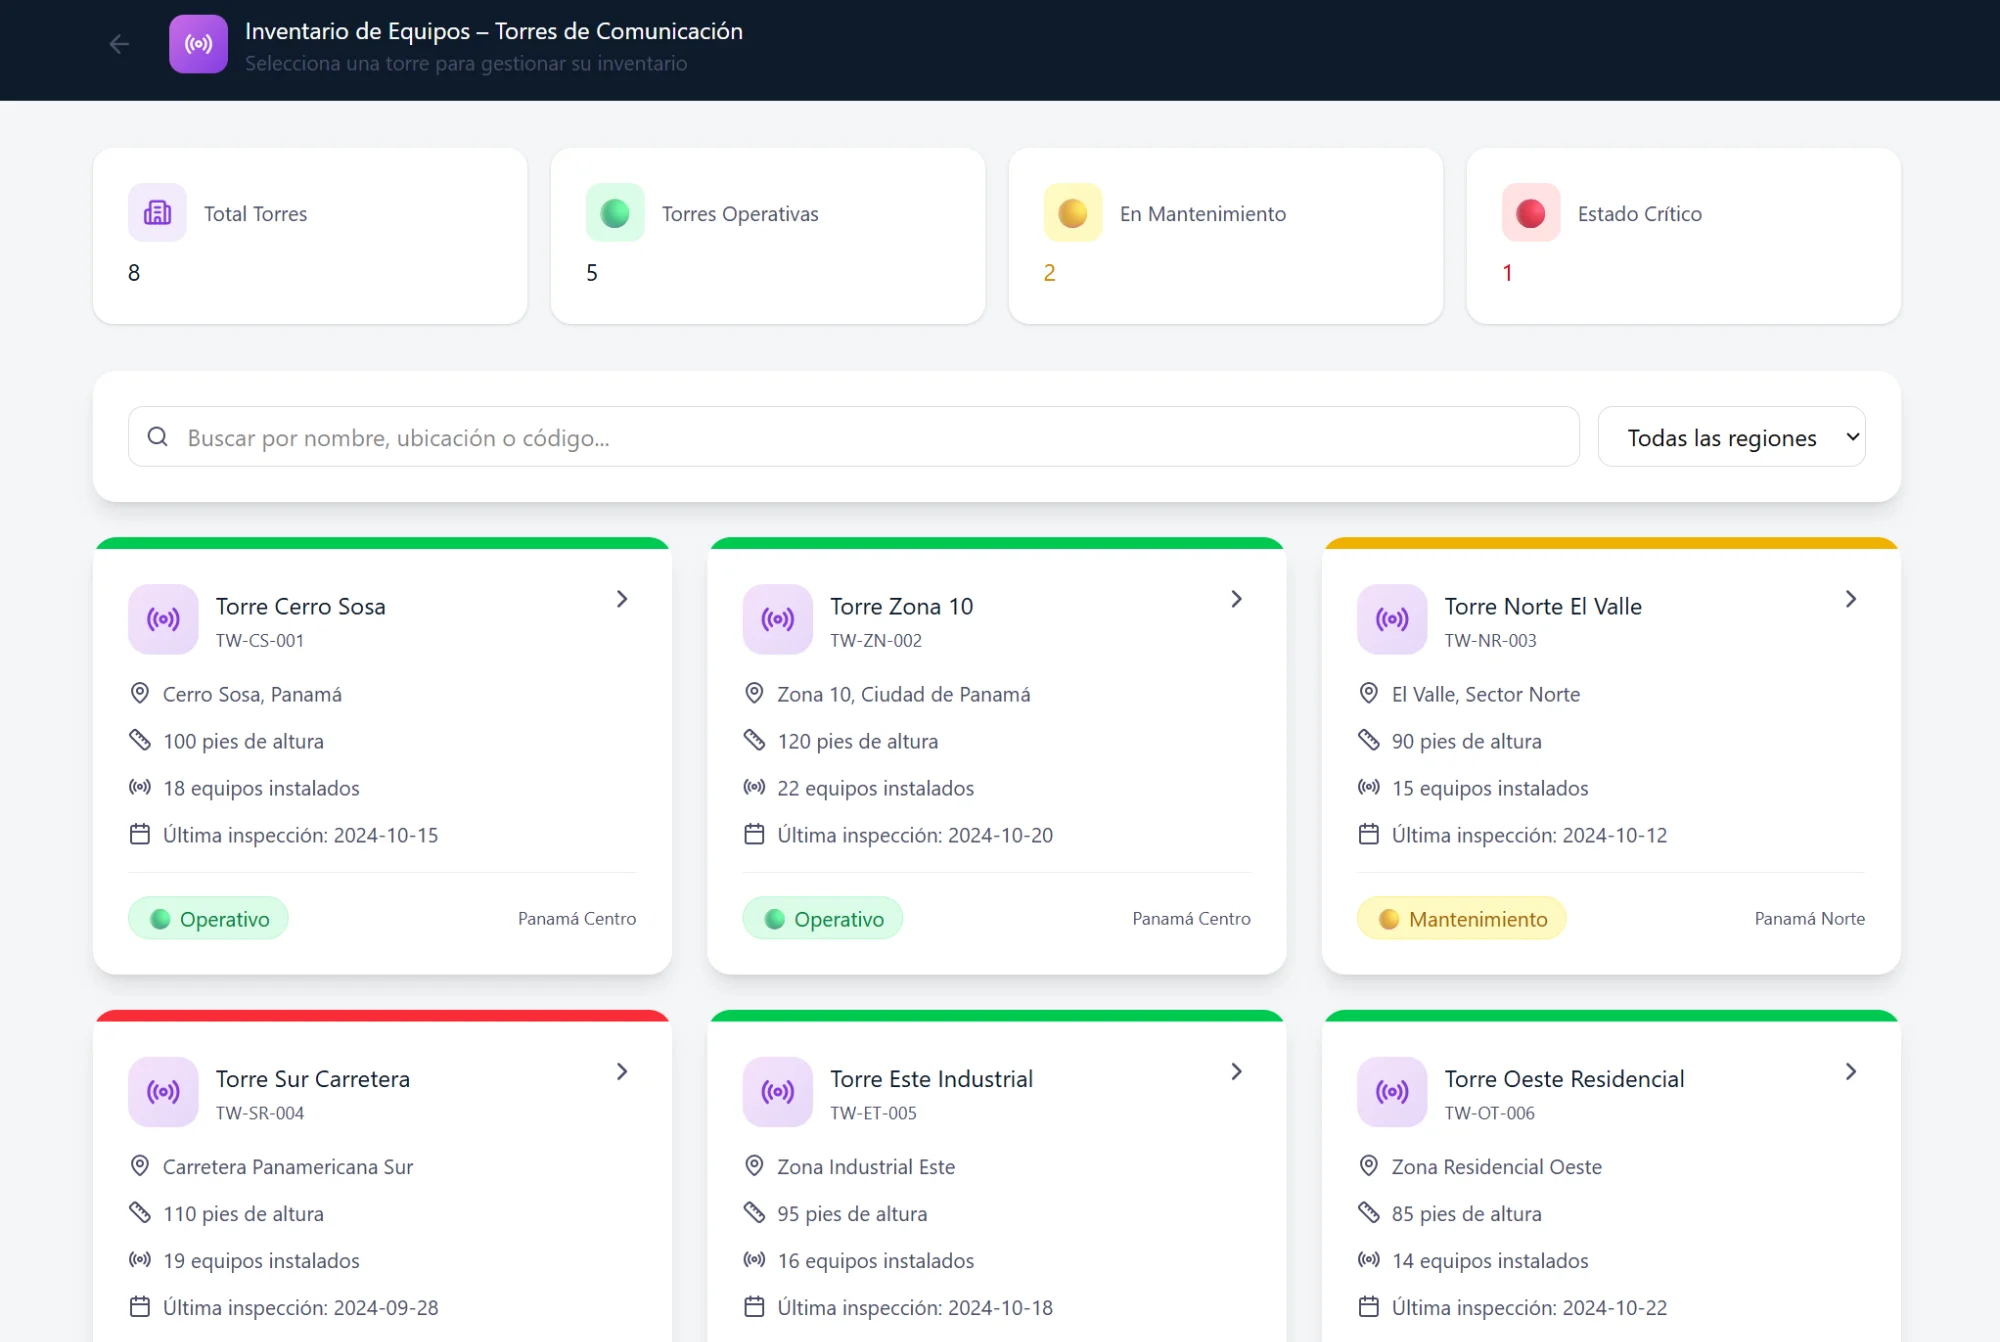The image size is (2000, 1342).
Task: Click the search field for towers
Action: pos(870,437)
